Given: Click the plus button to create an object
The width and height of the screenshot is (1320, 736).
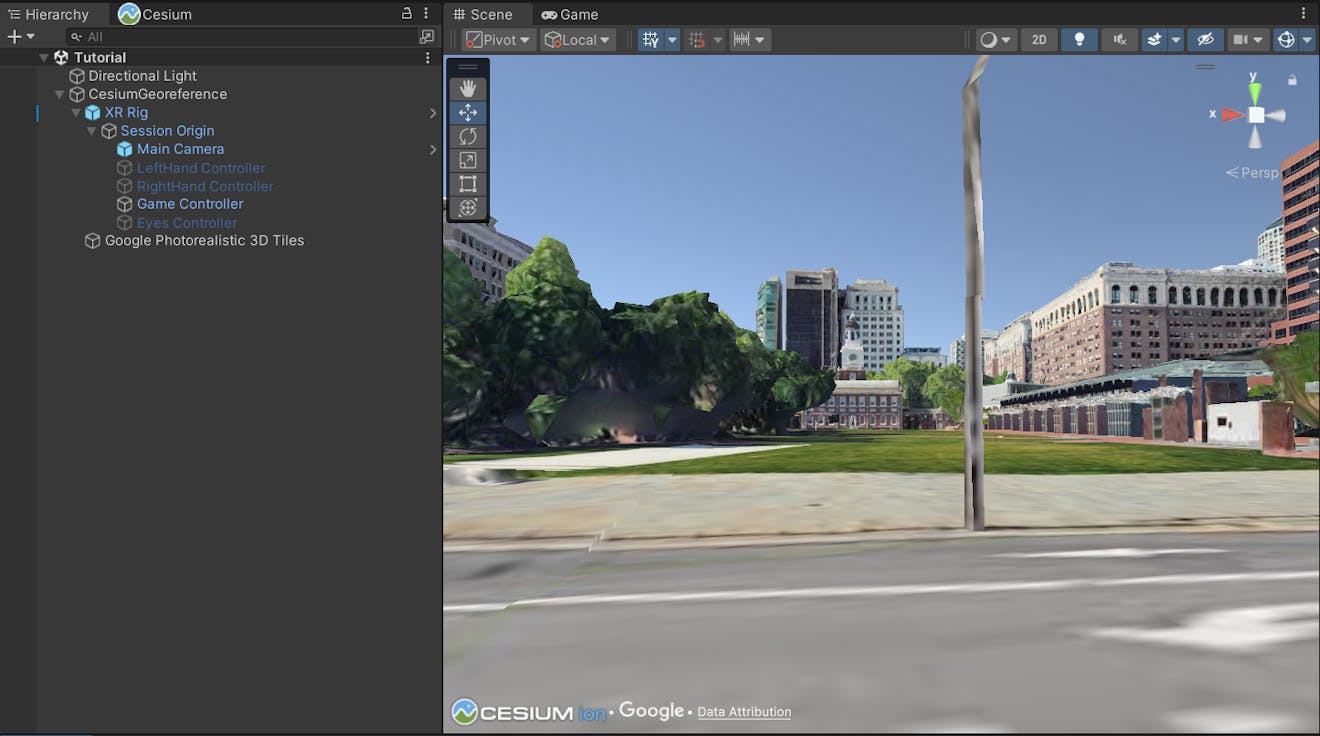Looking at the screenshot, I should 14,35.
